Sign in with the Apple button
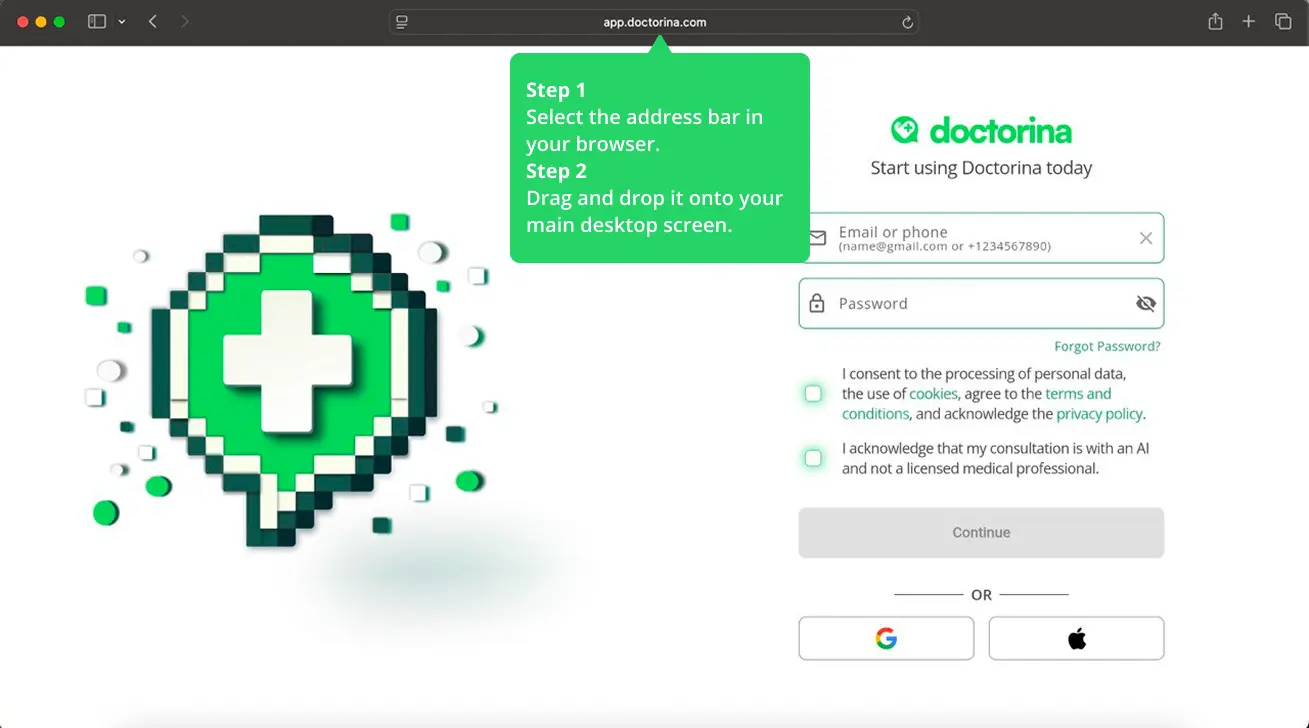The image size is (1309, 728). (x=1076, y=638)
